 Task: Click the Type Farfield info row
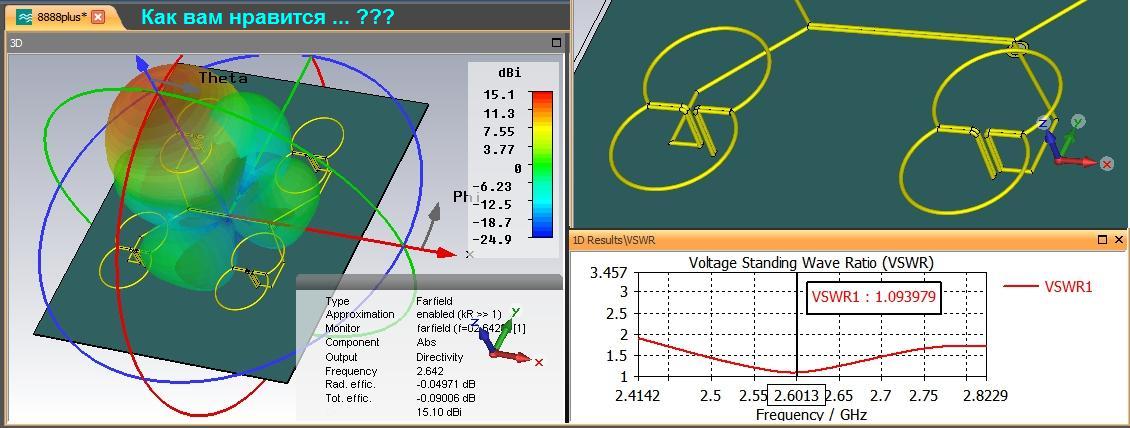[389, 300]
